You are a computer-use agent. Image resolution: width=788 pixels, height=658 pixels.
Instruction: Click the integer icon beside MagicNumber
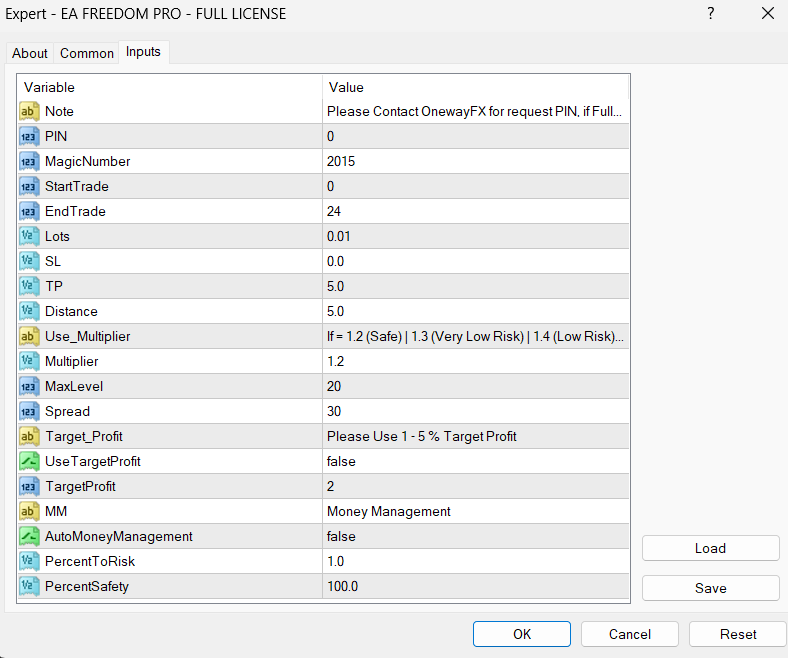point(29,161)
